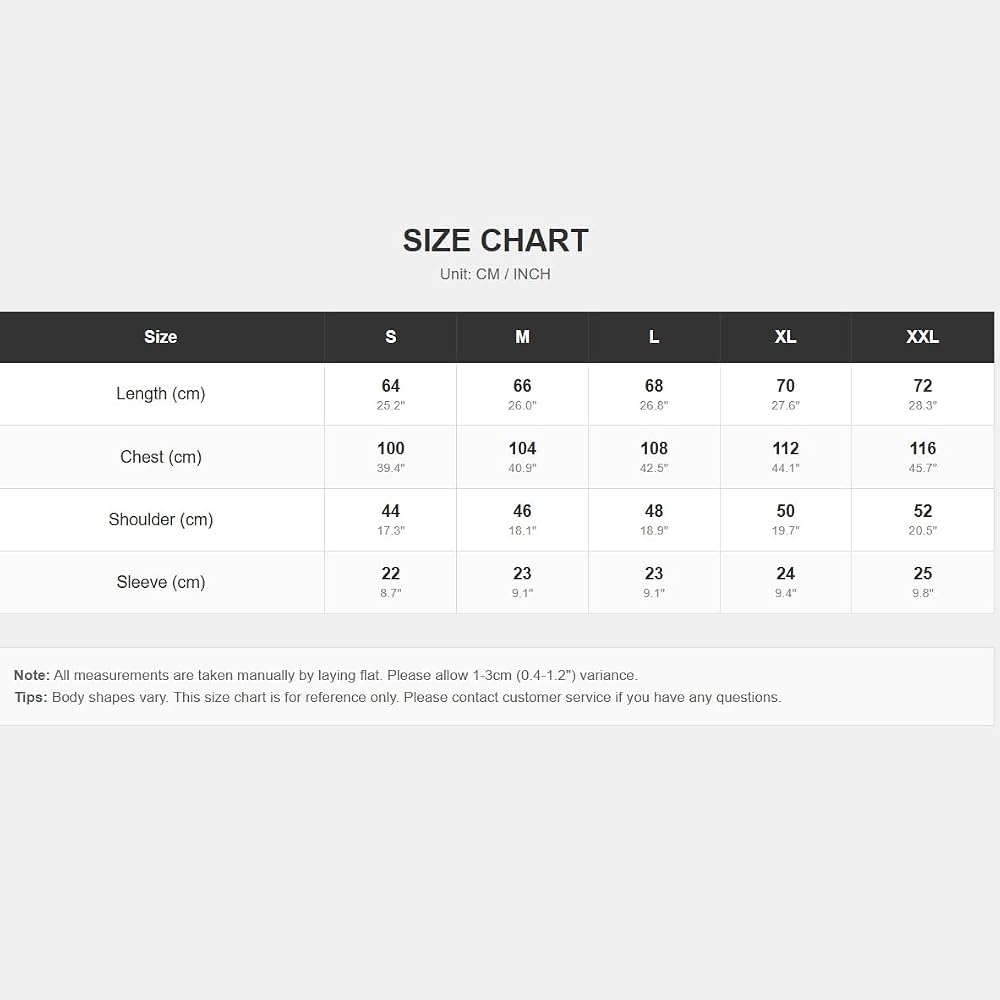Image resolution: width=1000 pixels, height=1000 pixels.
Task: Select the Unit: CM / INCH subtitle
Action: click(x=495, y=274)
